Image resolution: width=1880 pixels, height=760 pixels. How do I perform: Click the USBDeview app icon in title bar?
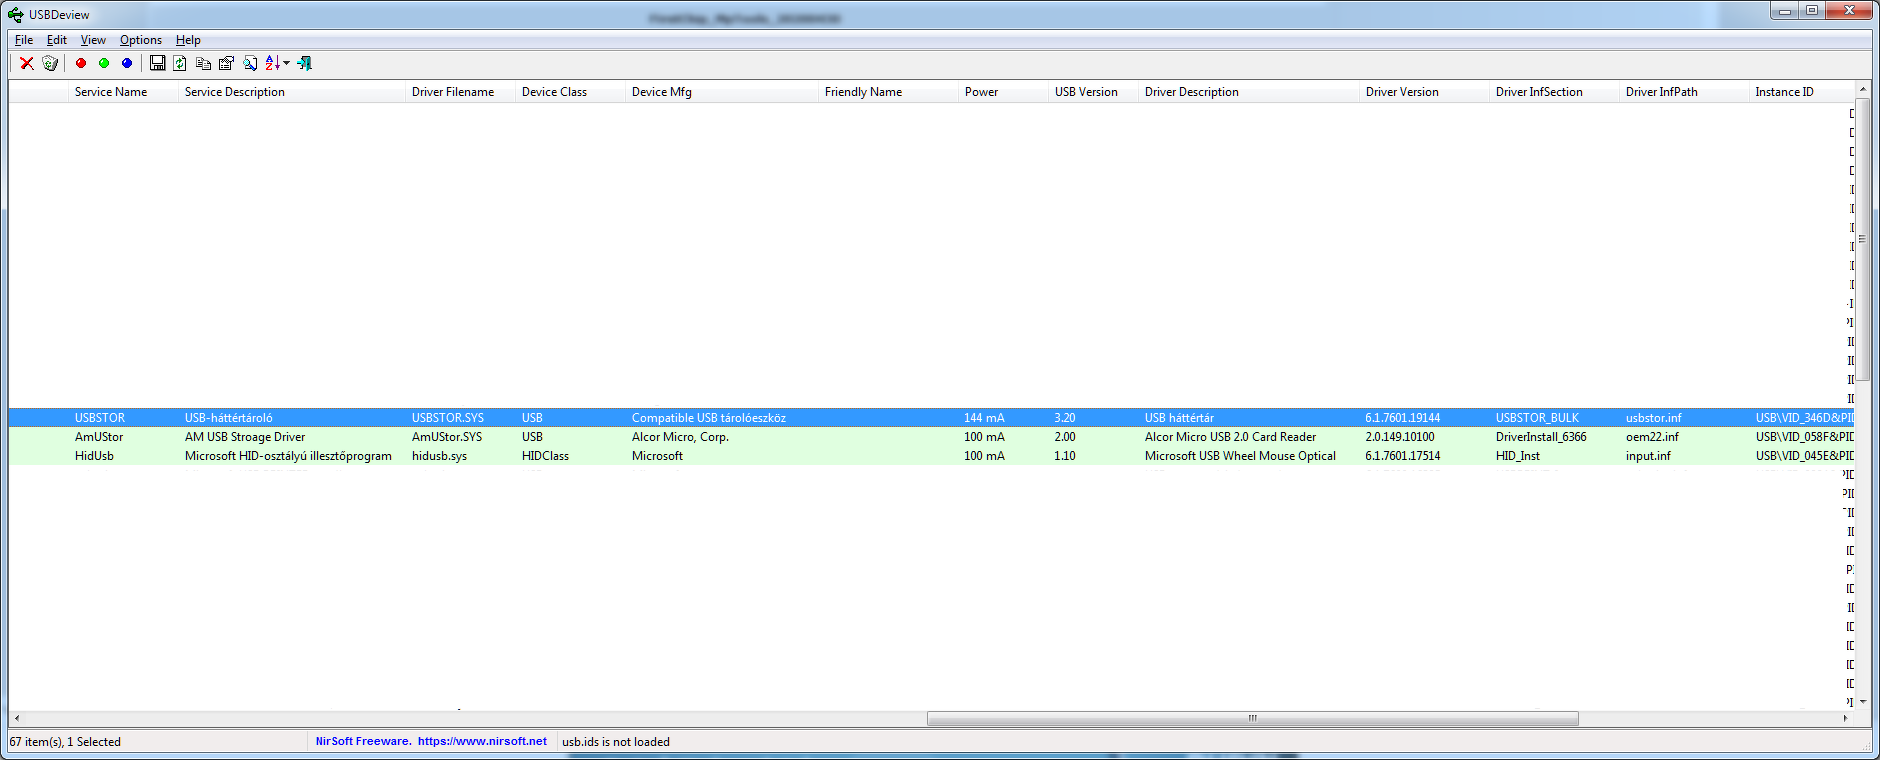[x=16, y=15]
